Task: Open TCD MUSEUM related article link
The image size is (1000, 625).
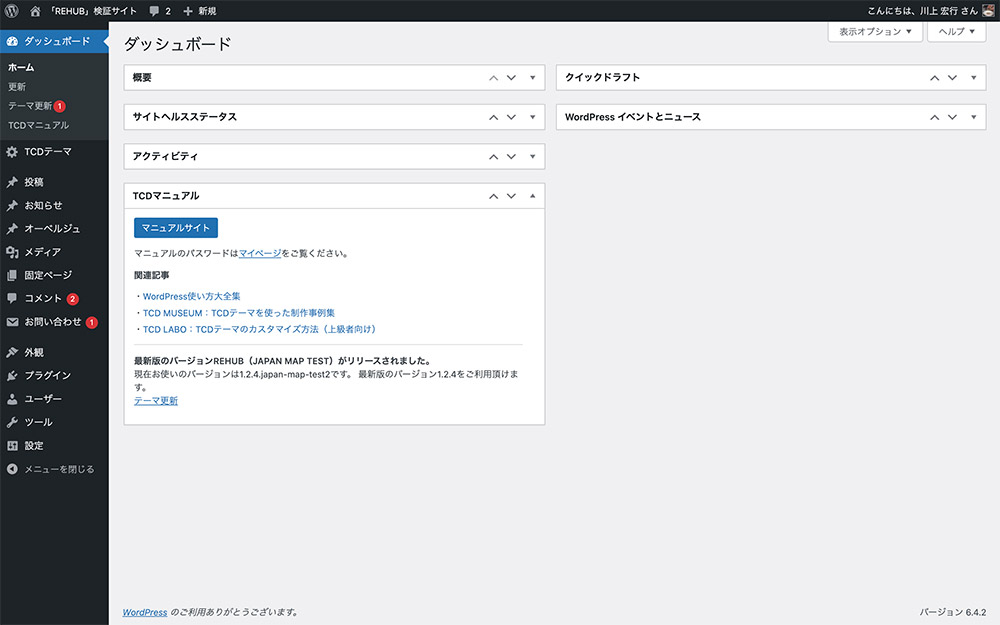Action: click(239, 313)
